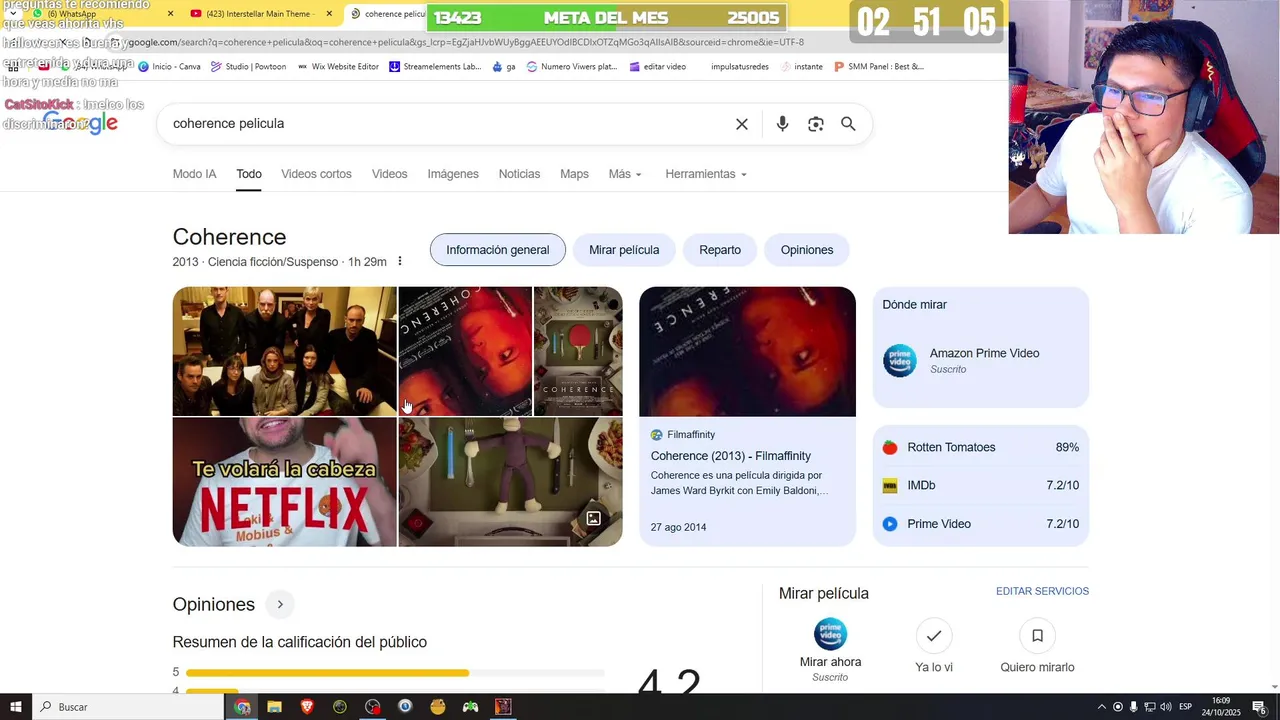Click the IMDb logo icon

[890, 486]
